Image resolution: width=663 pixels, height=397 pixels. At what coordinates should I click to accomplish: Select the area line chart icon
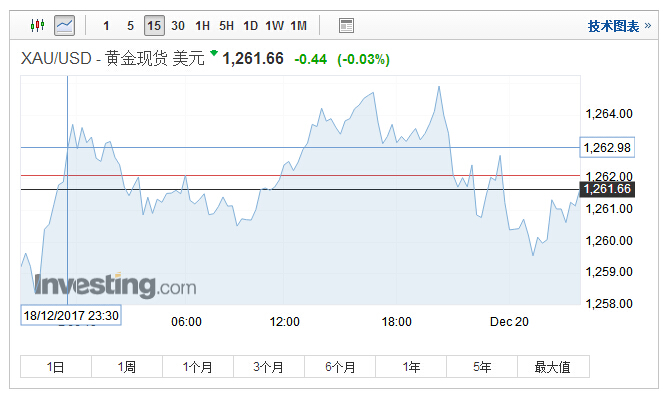coord(65,25)
